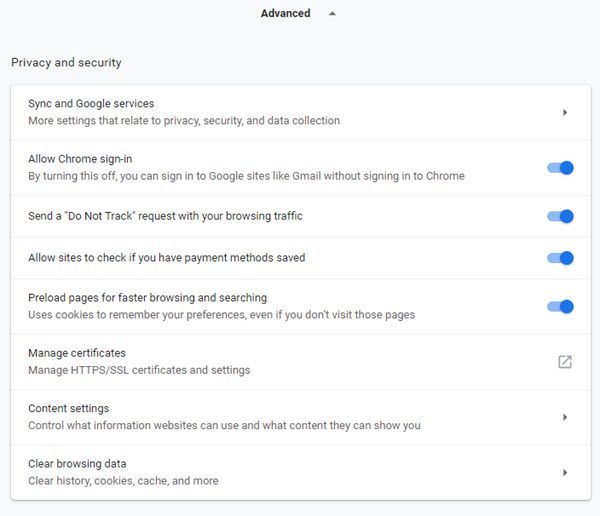
Task: Click Allow Chrome sign-in label text
Action: [x=80, y=159]
